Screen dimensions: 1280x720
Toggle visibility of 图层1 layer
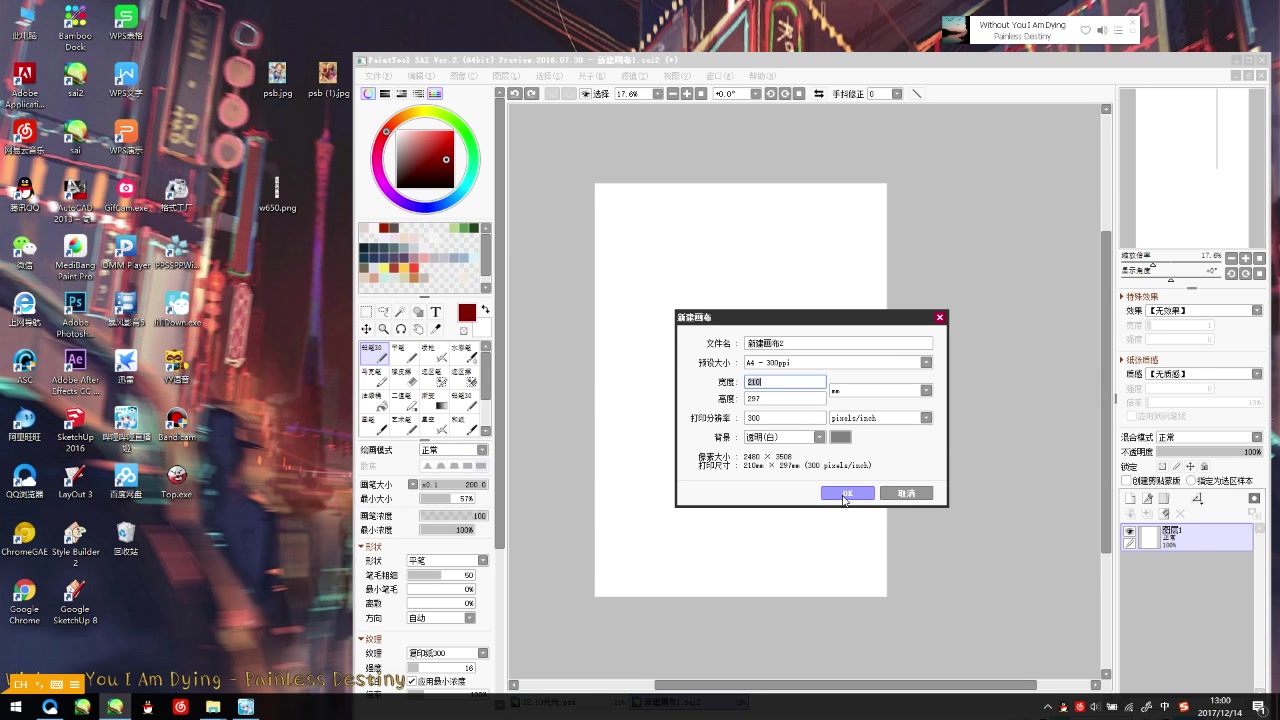point(1130,532)
